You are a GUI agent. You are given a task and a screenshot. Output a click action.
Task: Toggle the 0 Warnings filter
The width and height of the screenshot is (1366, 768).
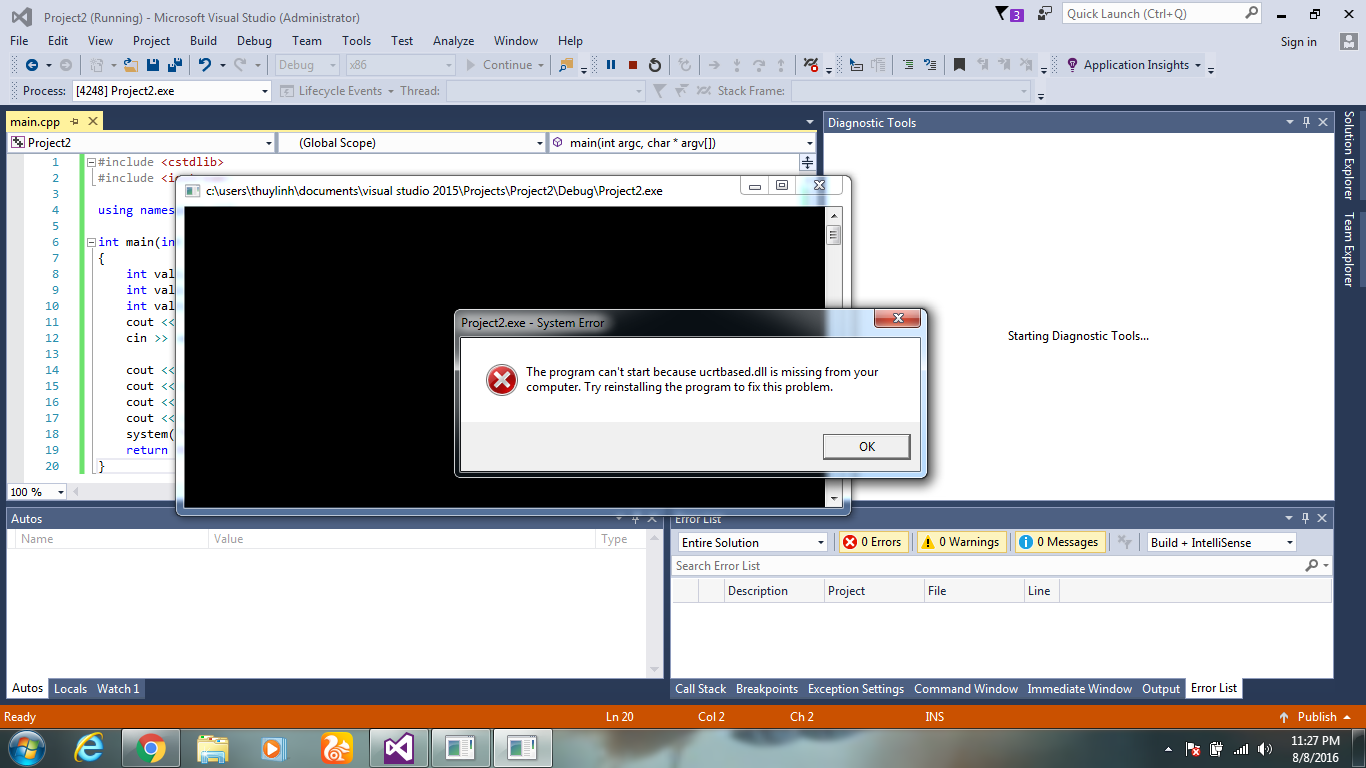tap(962, 542)
